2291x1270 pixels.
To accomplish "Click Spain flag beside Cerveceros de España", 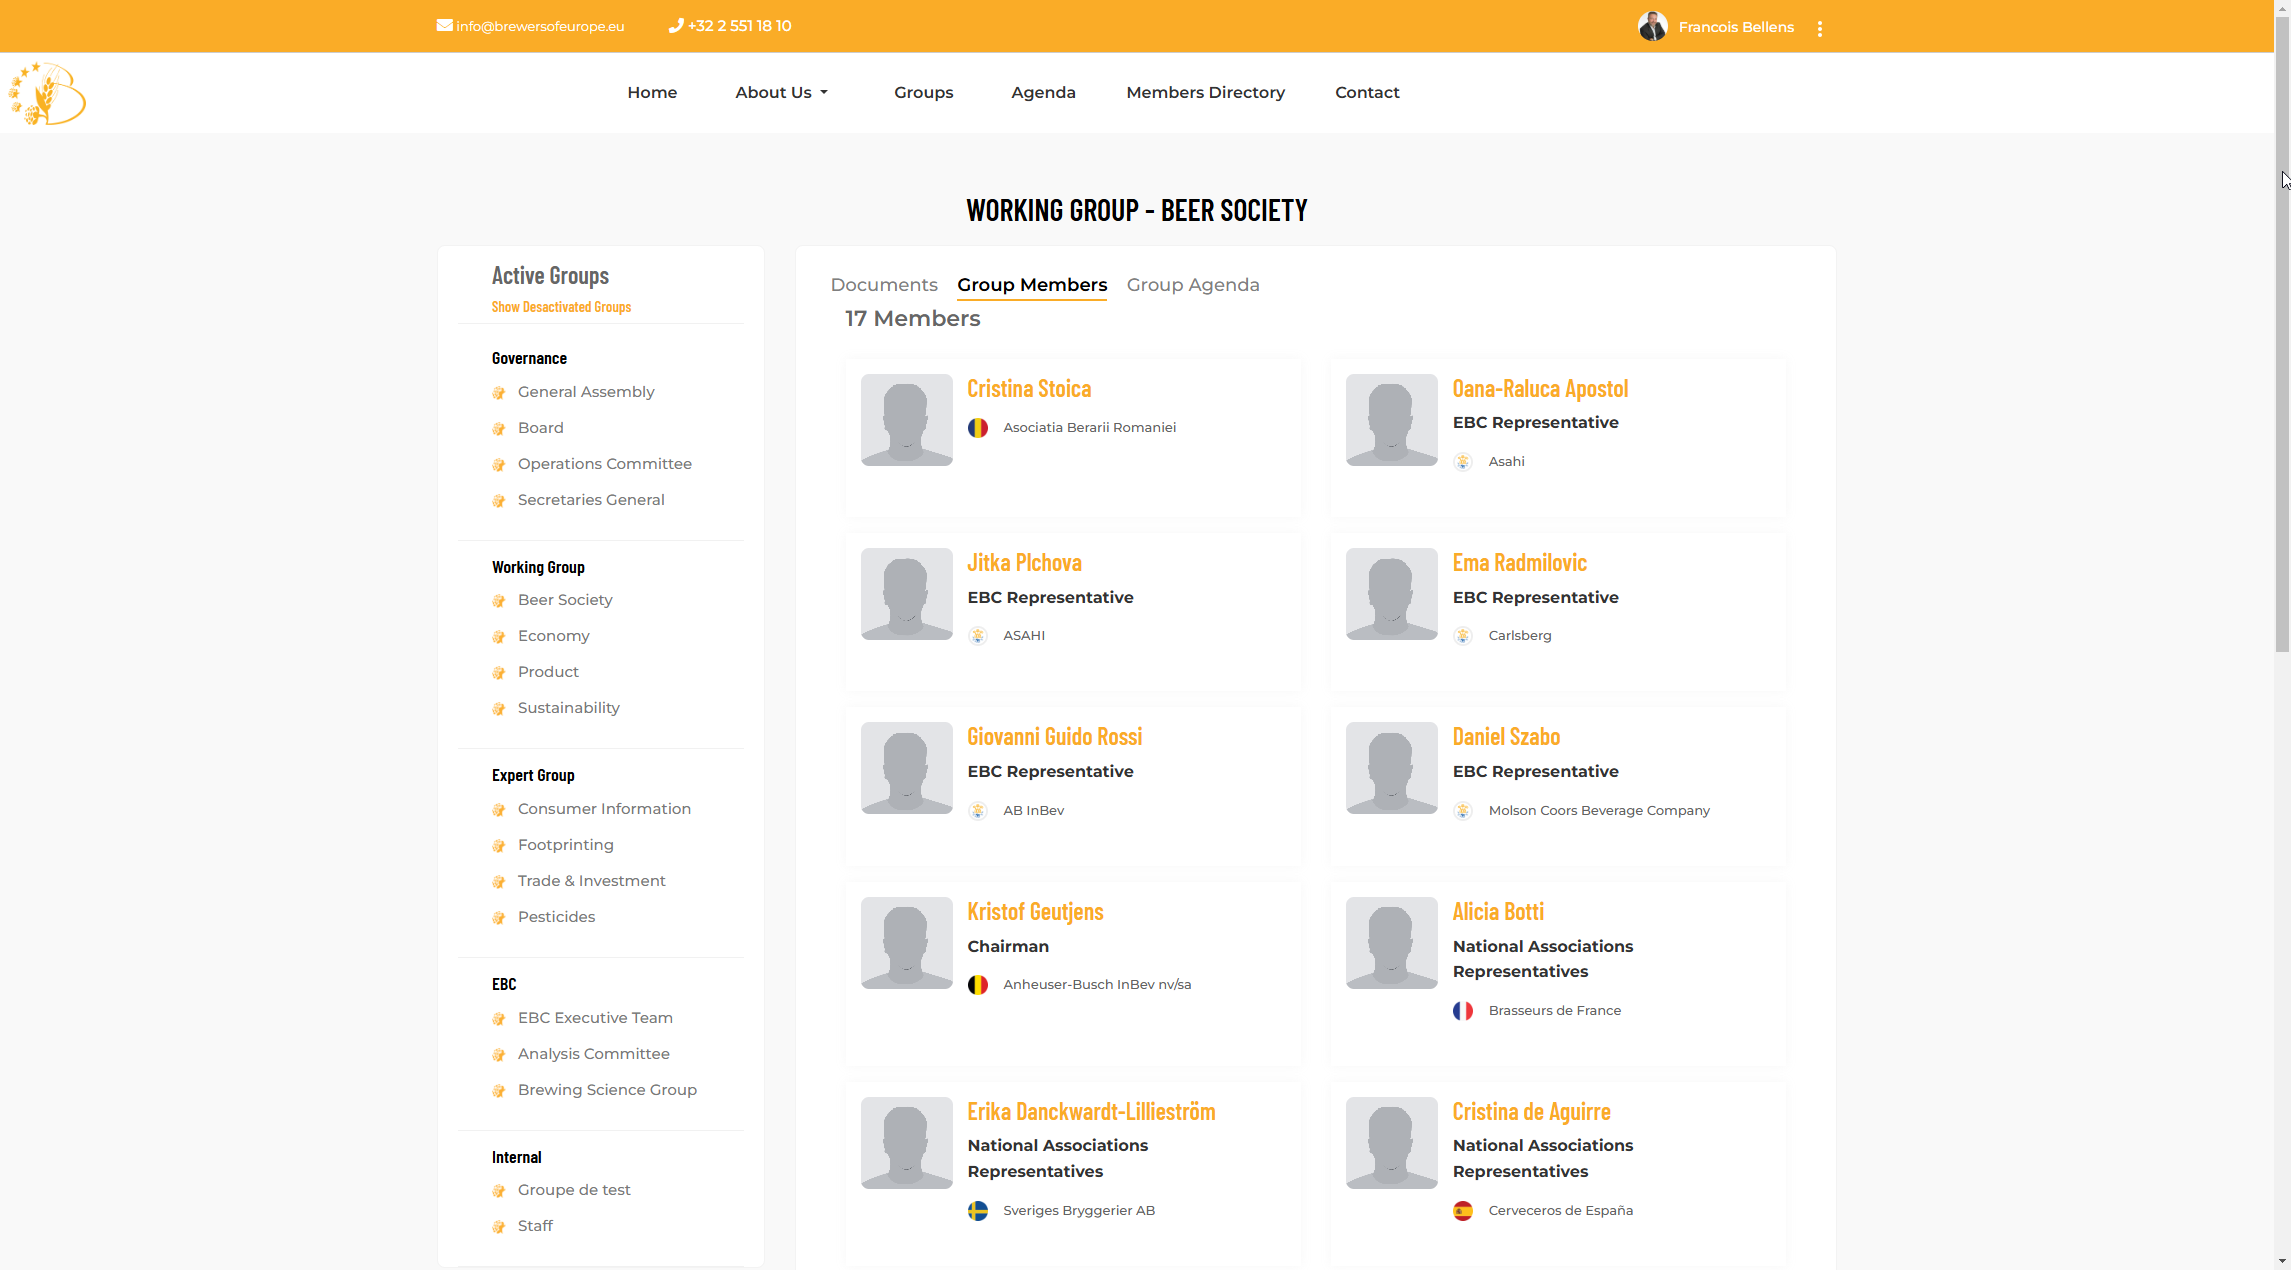I will (1463, 1211).
